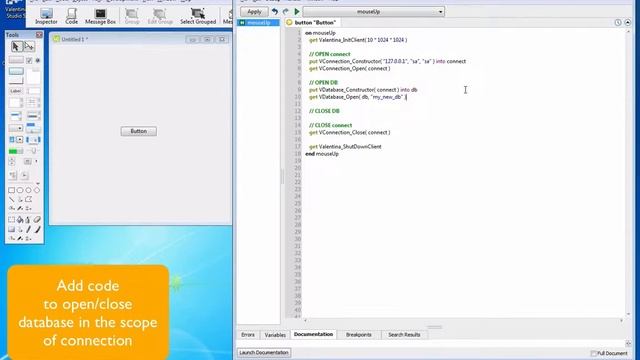
Task: Toggle the Full Document checkbox
Action: (593, 353)
